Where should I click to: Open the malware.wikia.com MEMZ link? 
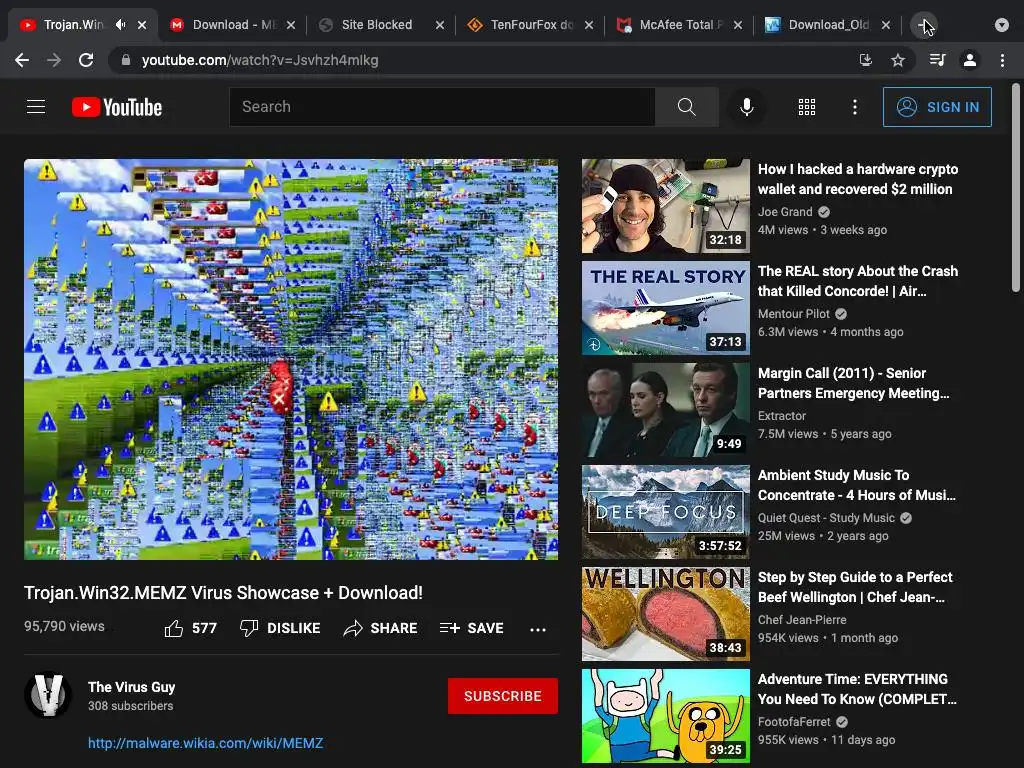(206, 743)
